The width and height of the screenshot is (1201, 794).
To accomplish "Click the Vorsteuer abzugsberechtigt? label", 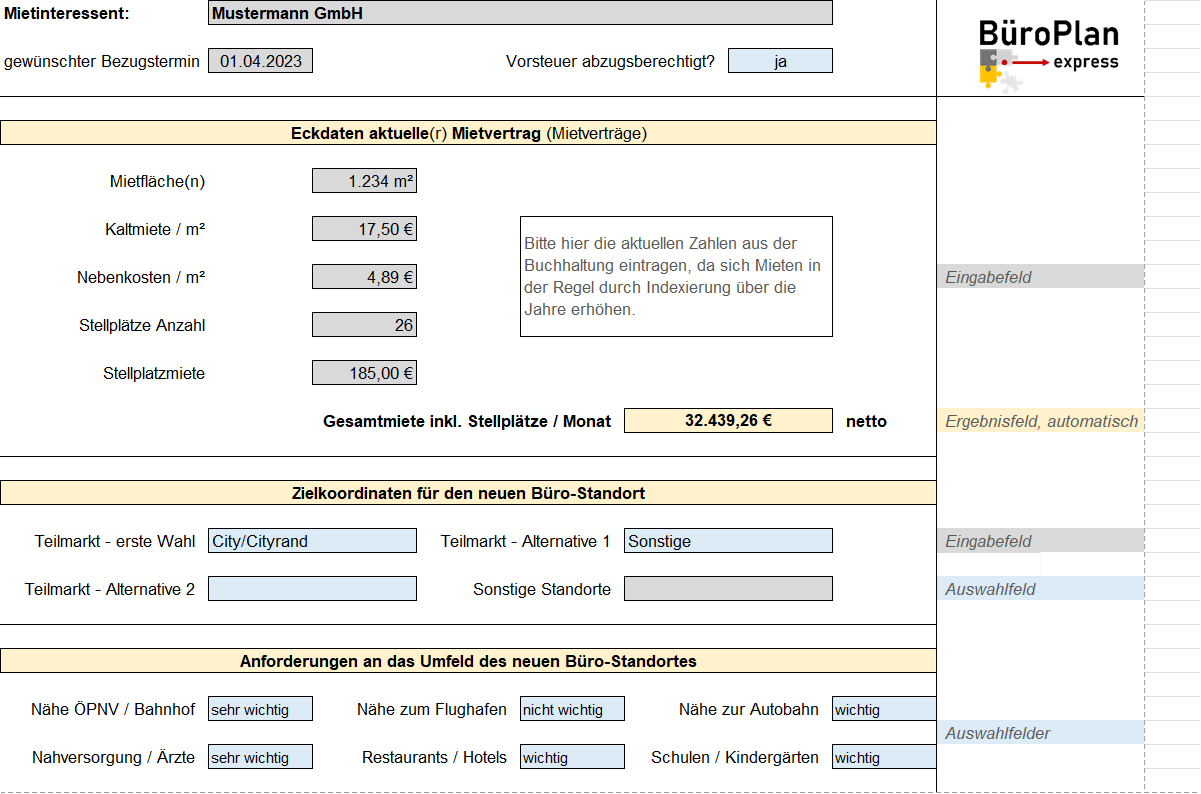I will (610, 62).
